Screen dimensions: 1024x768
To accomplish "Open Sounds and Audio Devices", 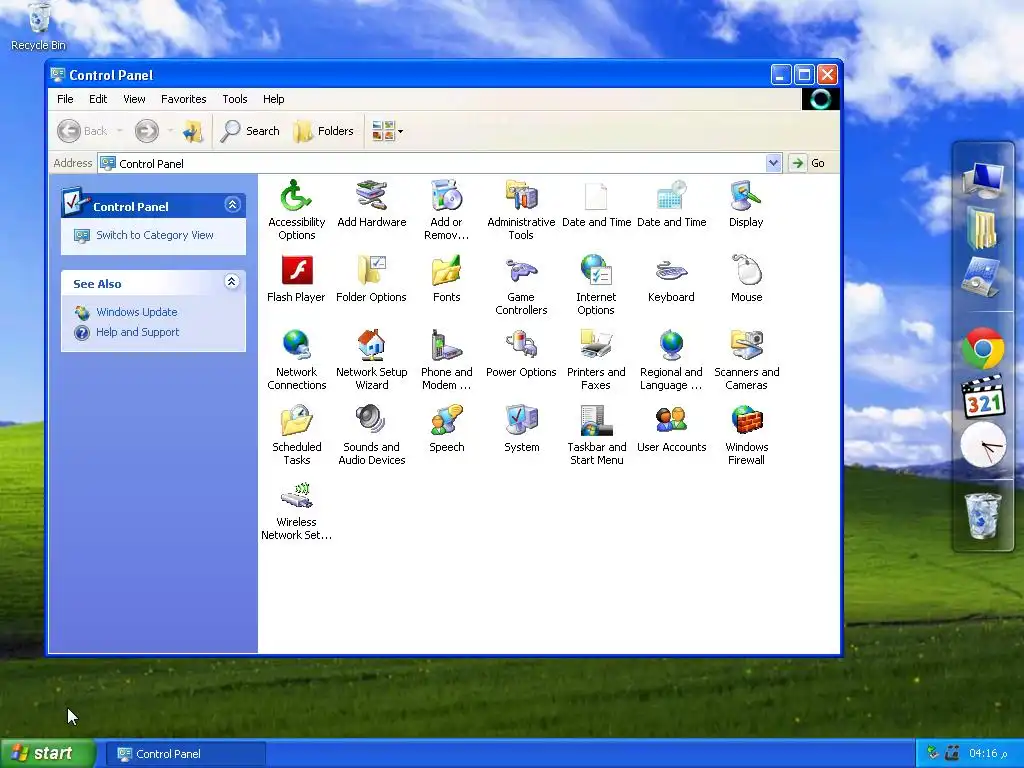I will 372,434.
